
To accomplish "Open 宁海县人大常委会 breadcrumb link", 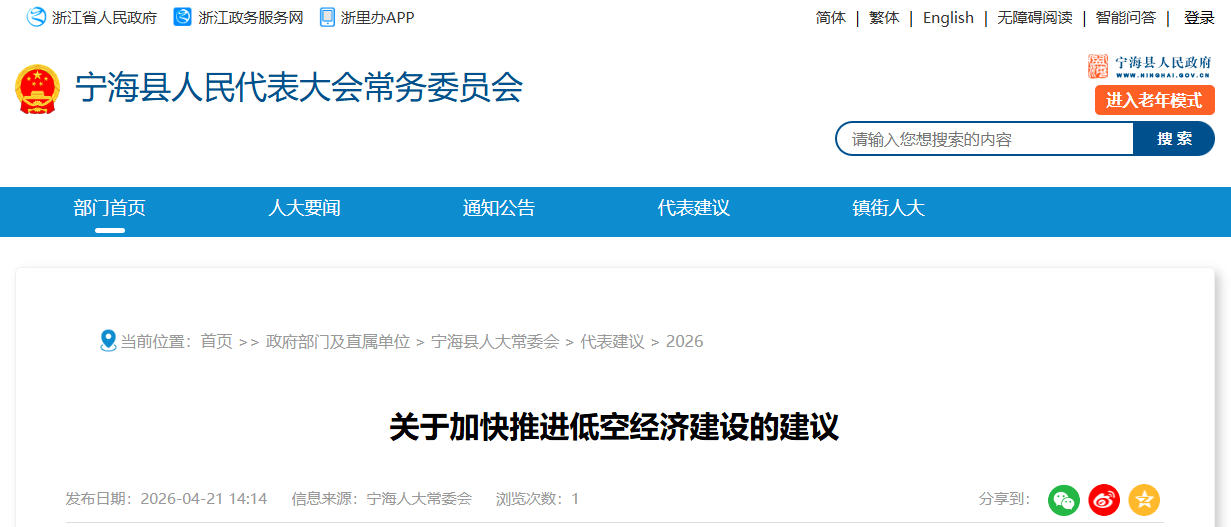I will 495,342.
